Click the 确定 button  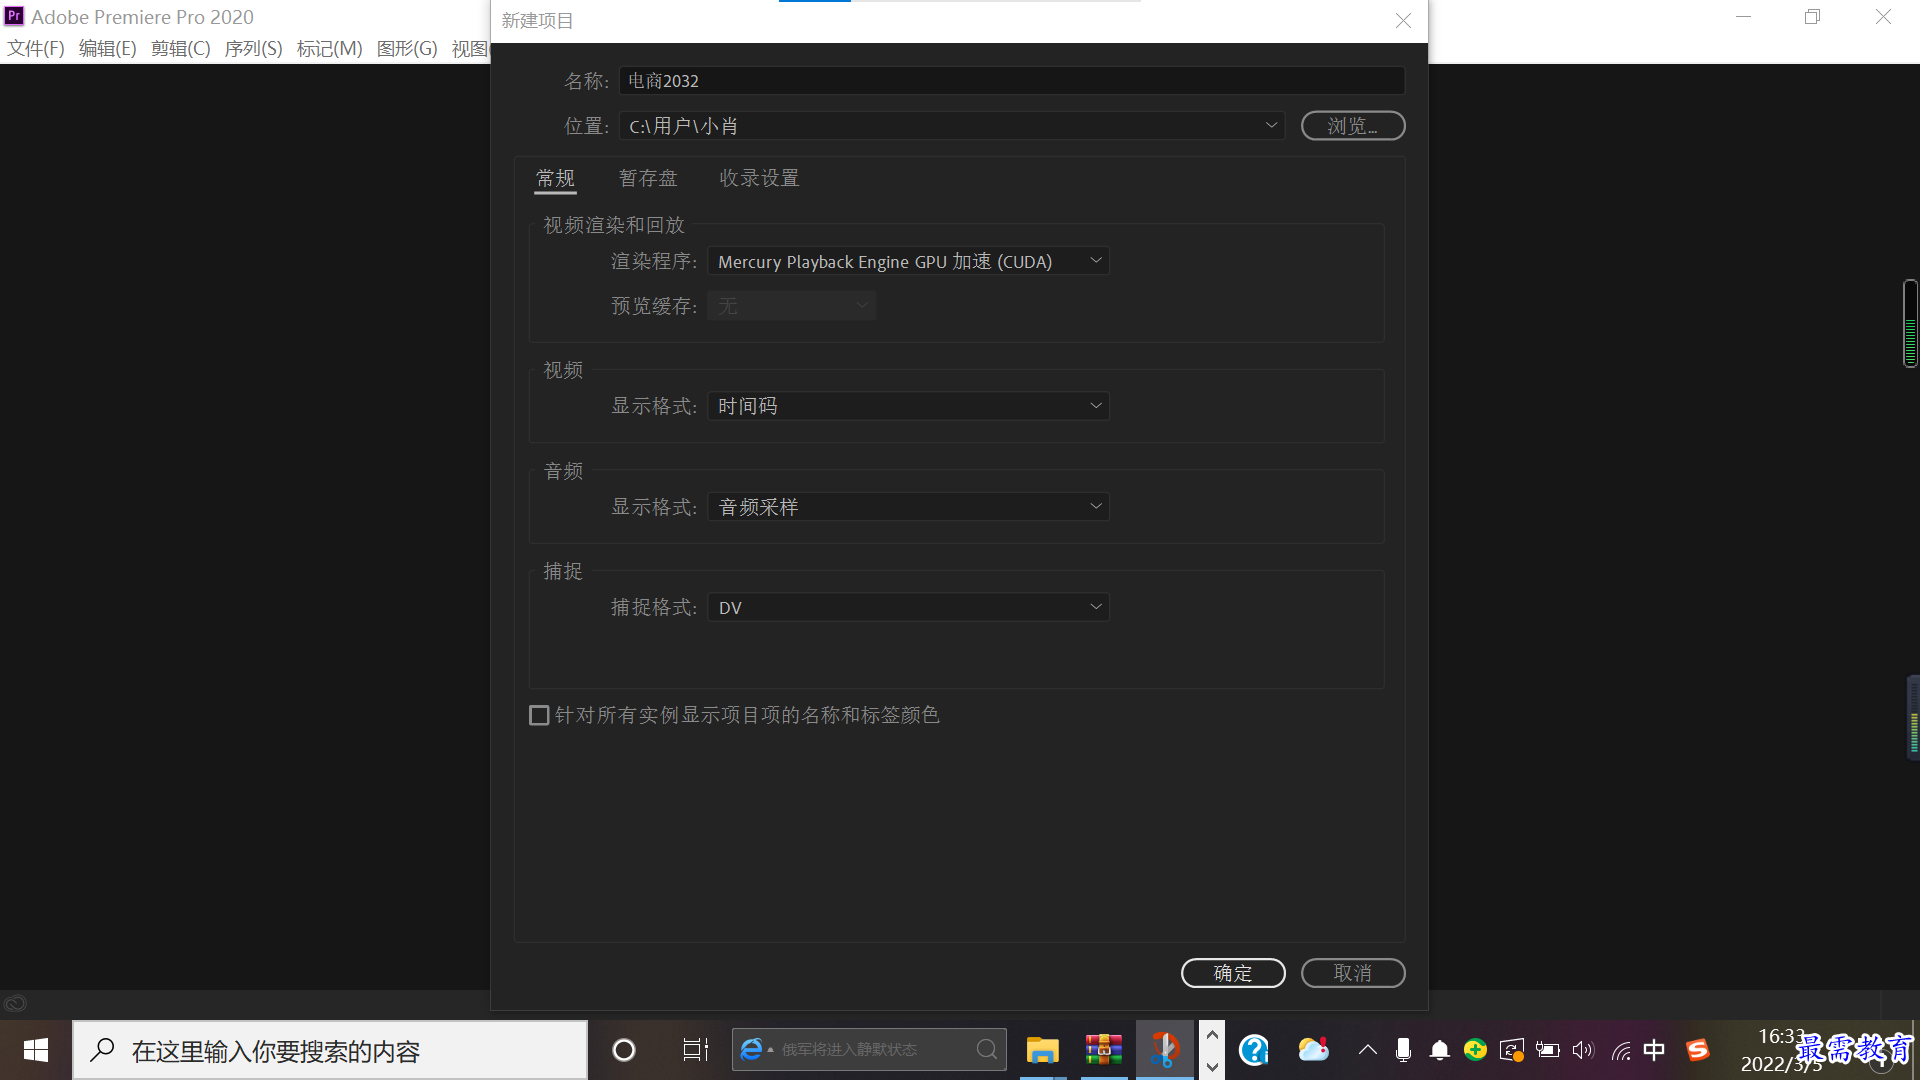1232,973
